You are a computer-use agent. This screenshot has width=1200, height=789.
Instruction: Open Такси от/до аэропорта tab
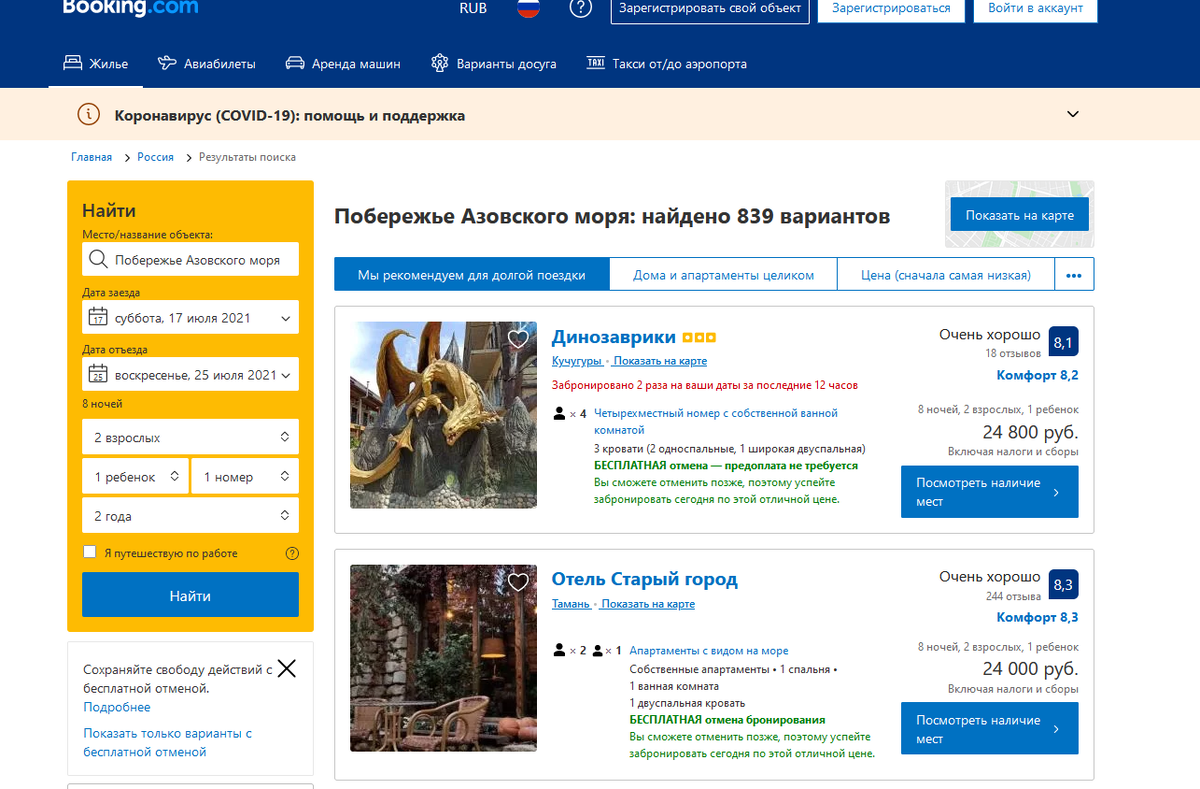click(x=666, y=64)
